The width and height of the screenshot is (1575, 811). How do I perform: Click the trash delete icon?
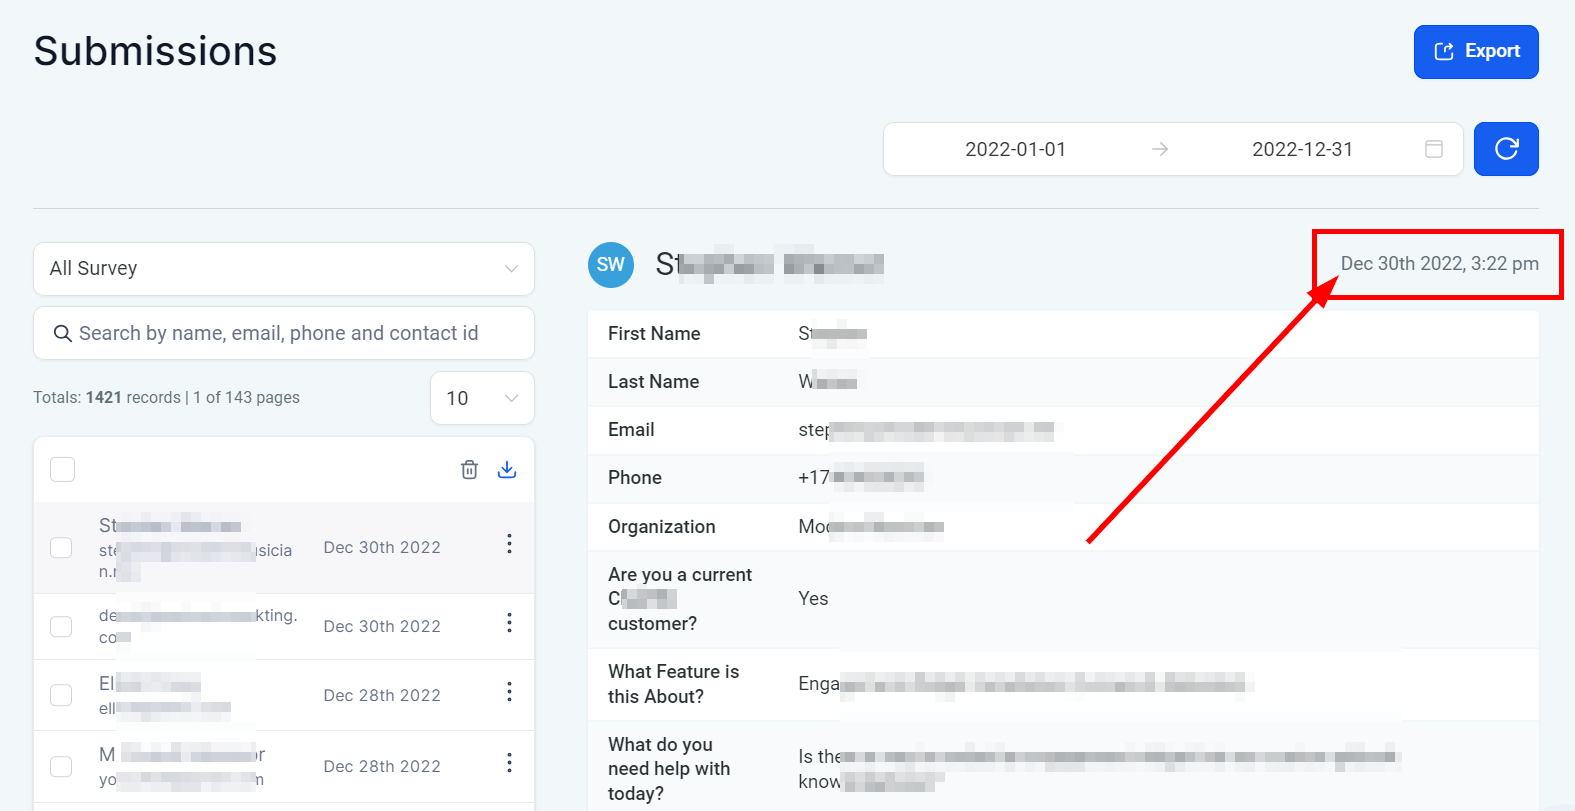469,470
